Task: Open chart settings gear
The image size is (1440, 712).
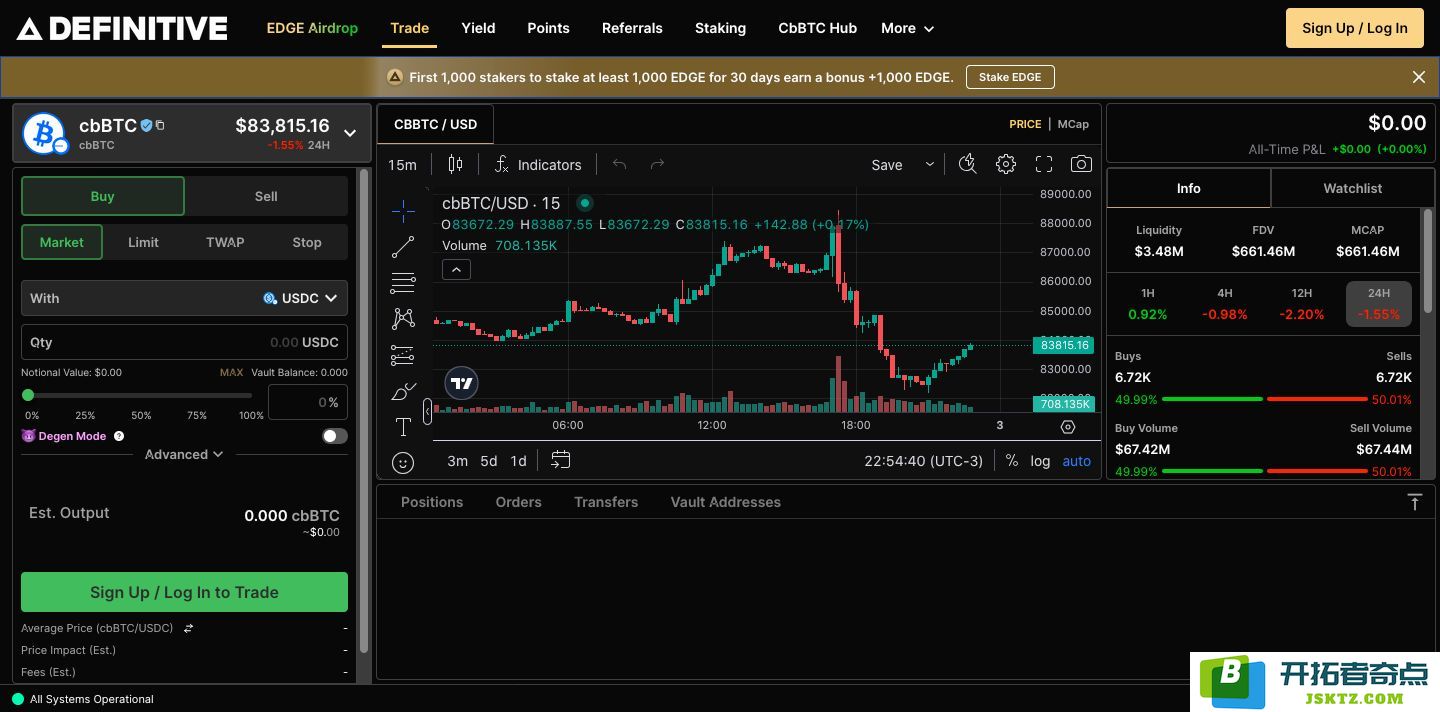Action: coord(1006,164)
